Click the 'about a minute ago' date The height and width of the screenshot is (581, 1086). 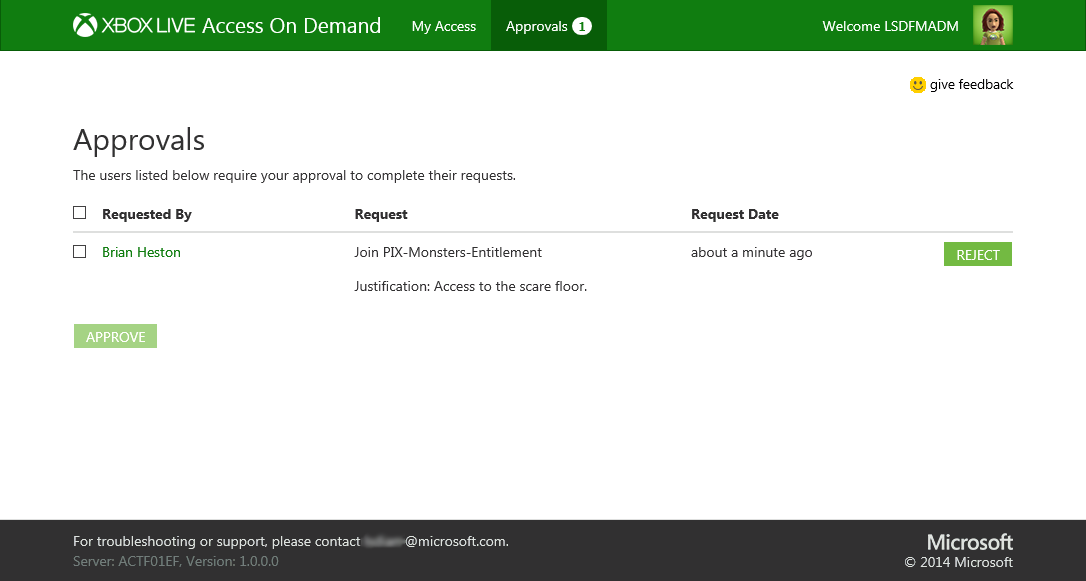pos(751,252)
